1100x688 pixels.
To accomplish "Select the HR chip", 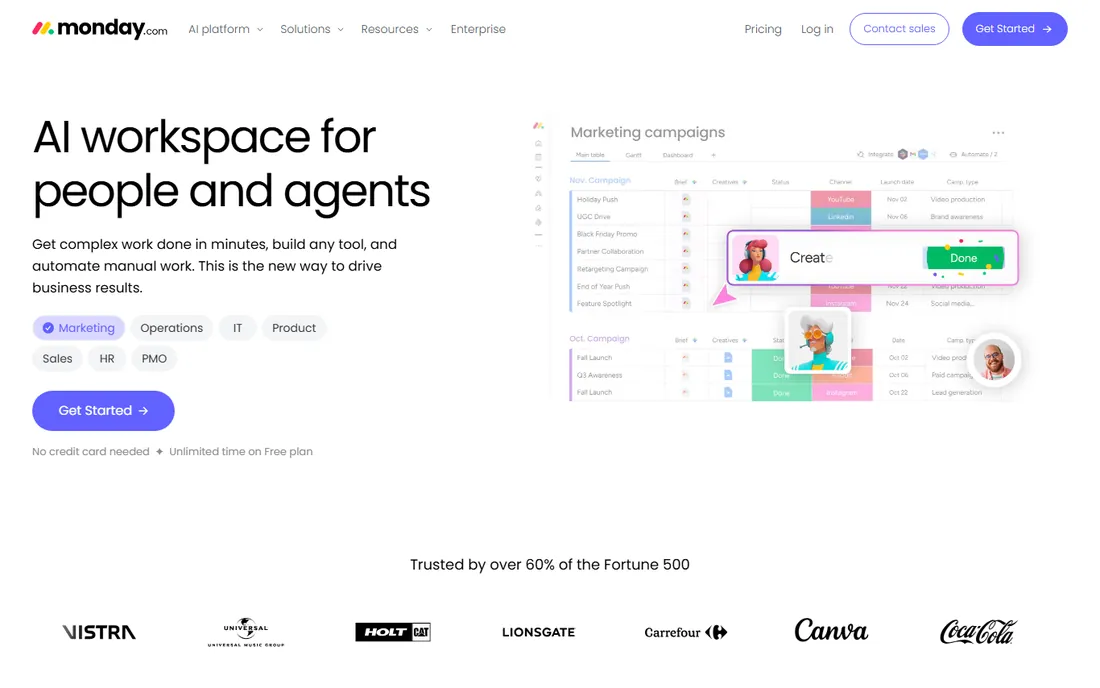I will [x=107, y=358].
